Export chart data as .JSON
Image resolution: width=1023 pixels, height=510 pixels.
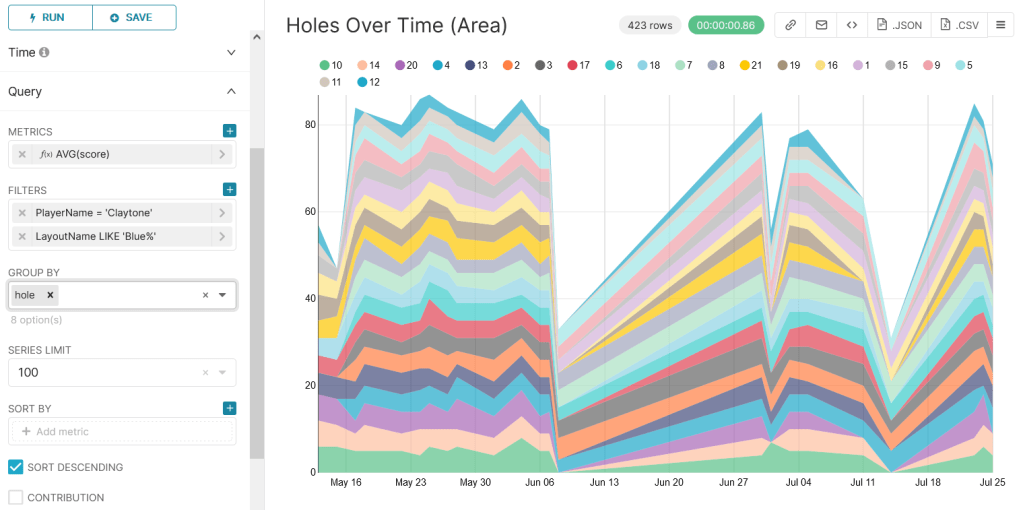click(898, 25)
